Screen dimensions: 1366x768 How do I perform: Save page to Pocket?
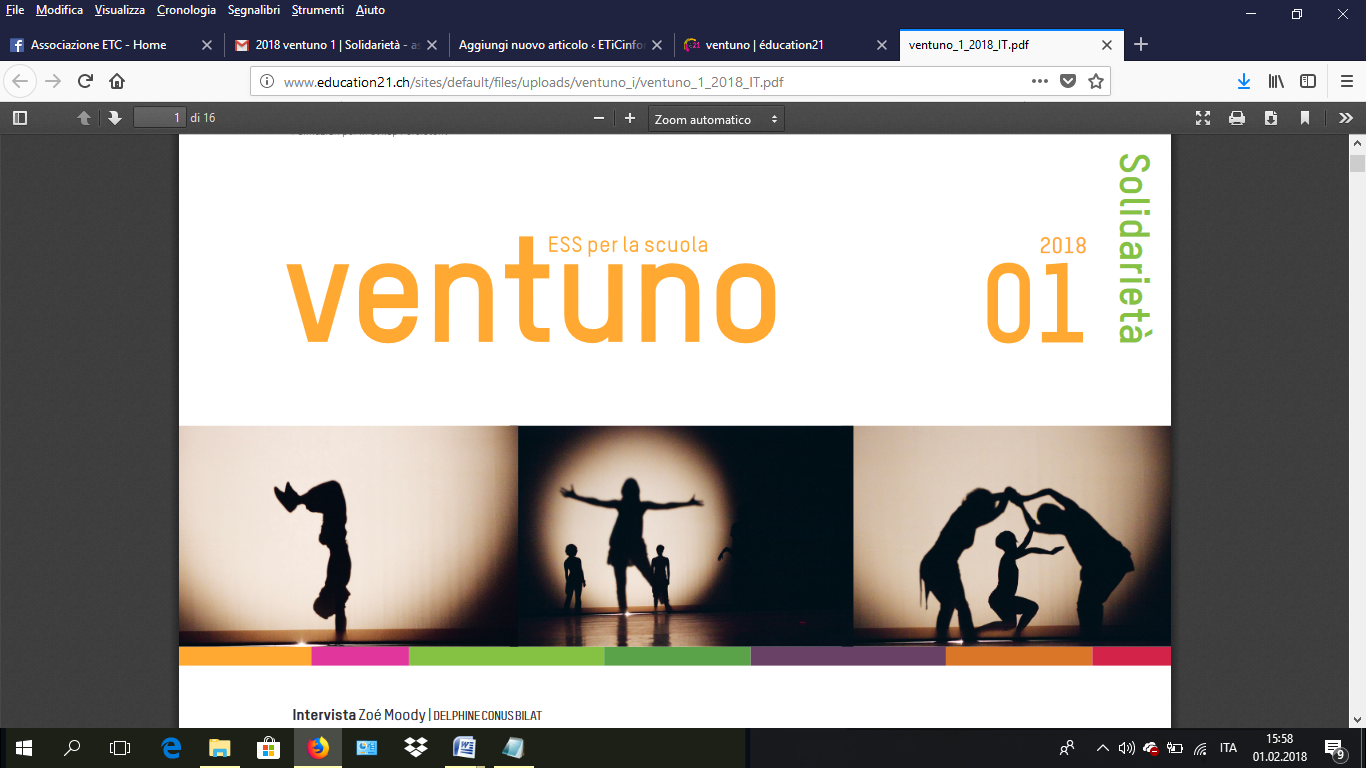pos(1068,82)
